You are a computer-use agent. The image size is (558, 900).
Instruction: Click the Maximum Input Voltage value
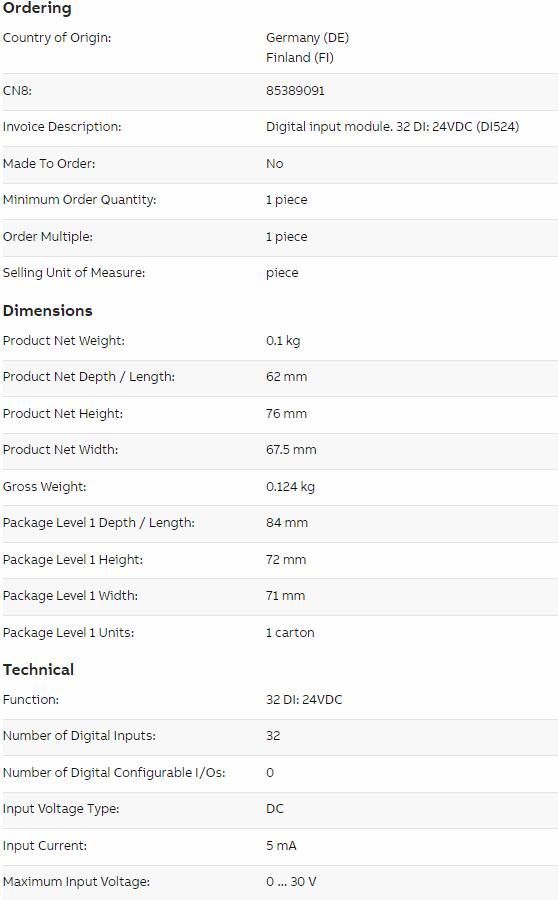coord(291,882)
